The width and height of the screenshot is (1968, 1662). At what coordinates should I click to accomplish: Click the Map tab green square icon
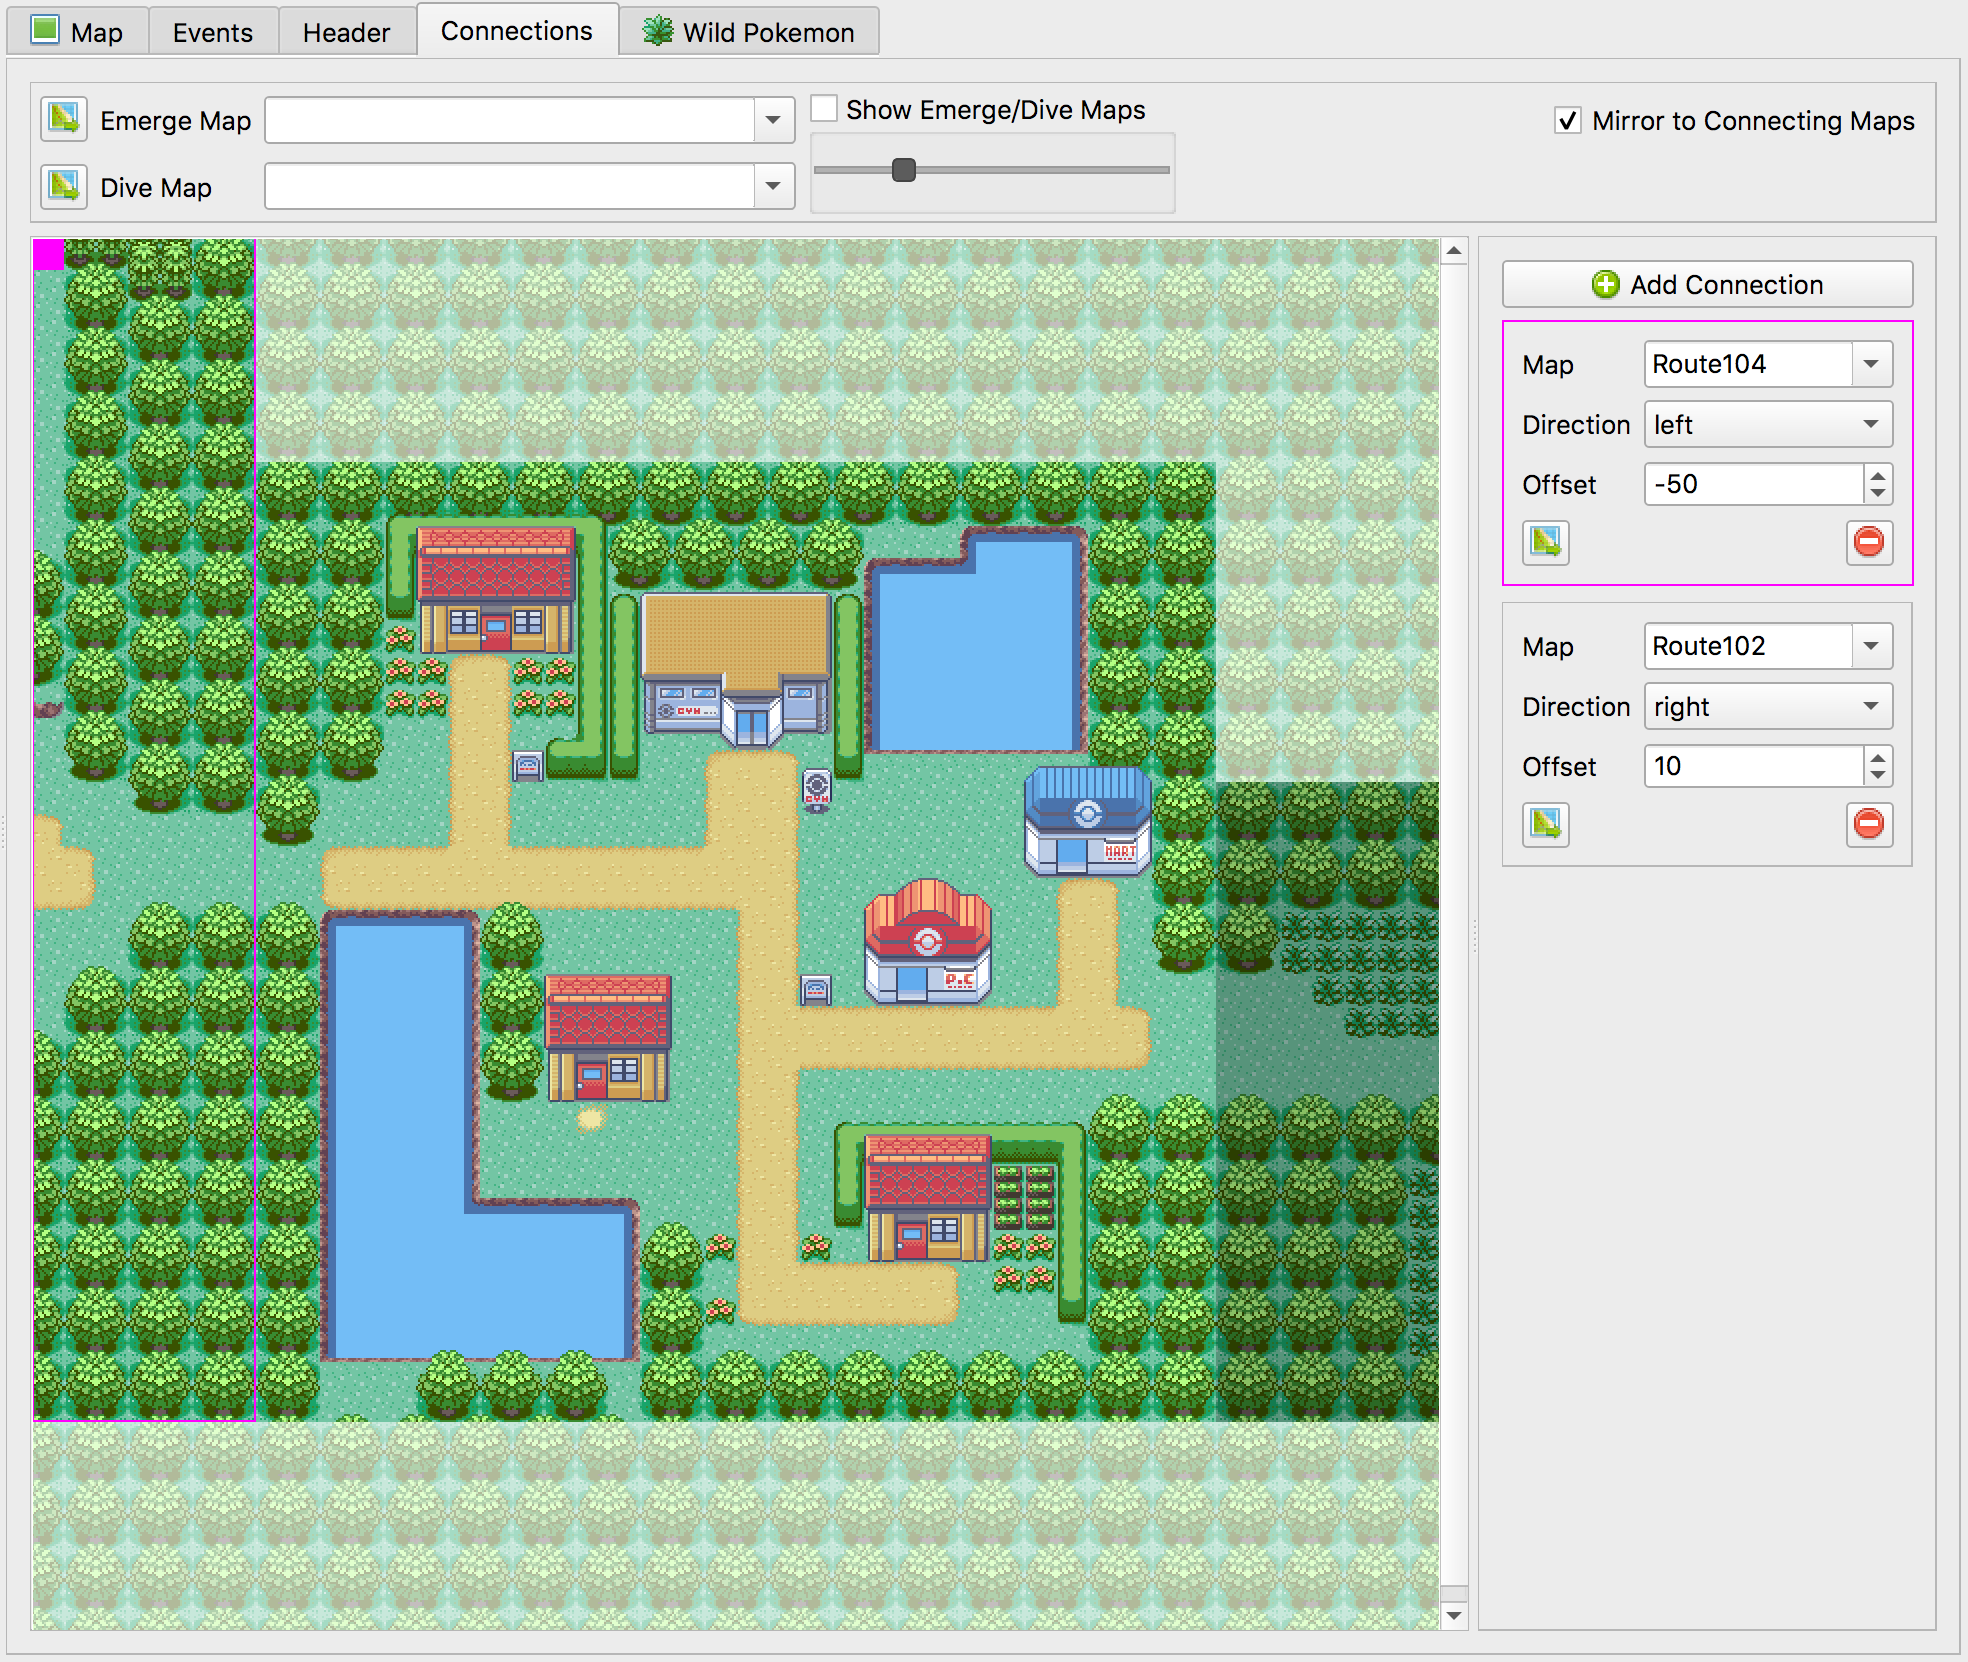coord(45,30)
